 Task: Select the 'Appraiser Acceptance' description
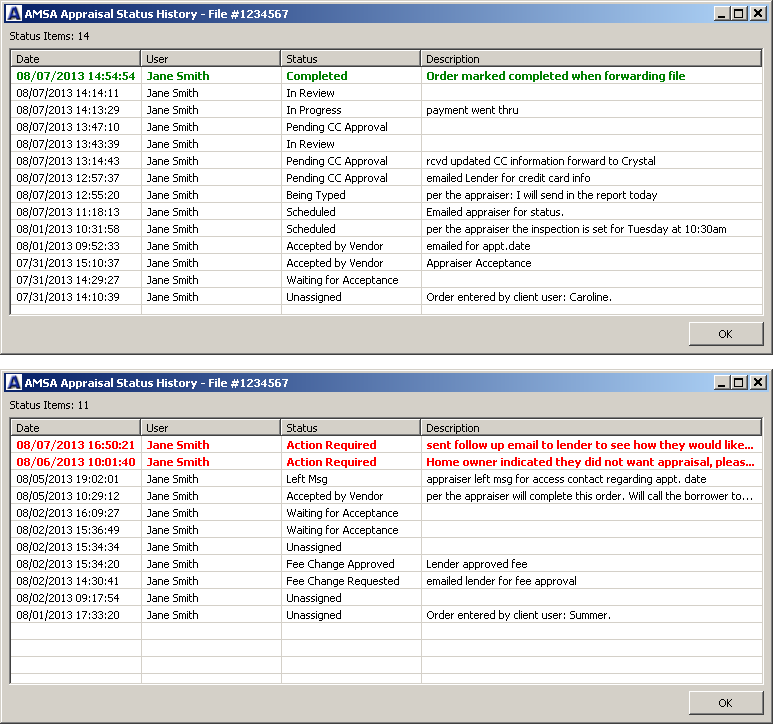pyautogui.click(x=479, y=263)
